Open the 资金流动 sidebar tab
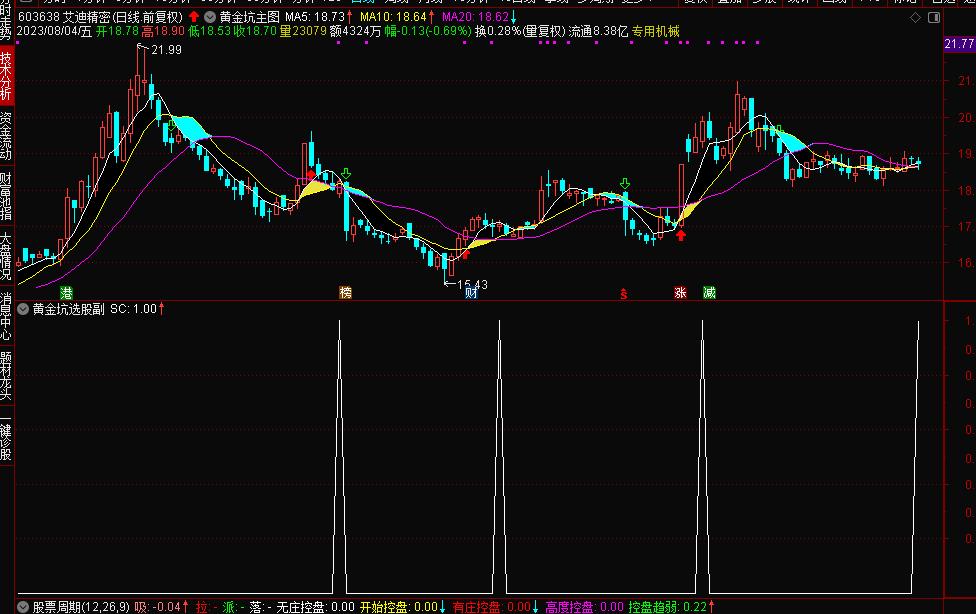This screenshot has height=614, width=976. [x=6, y=136]
